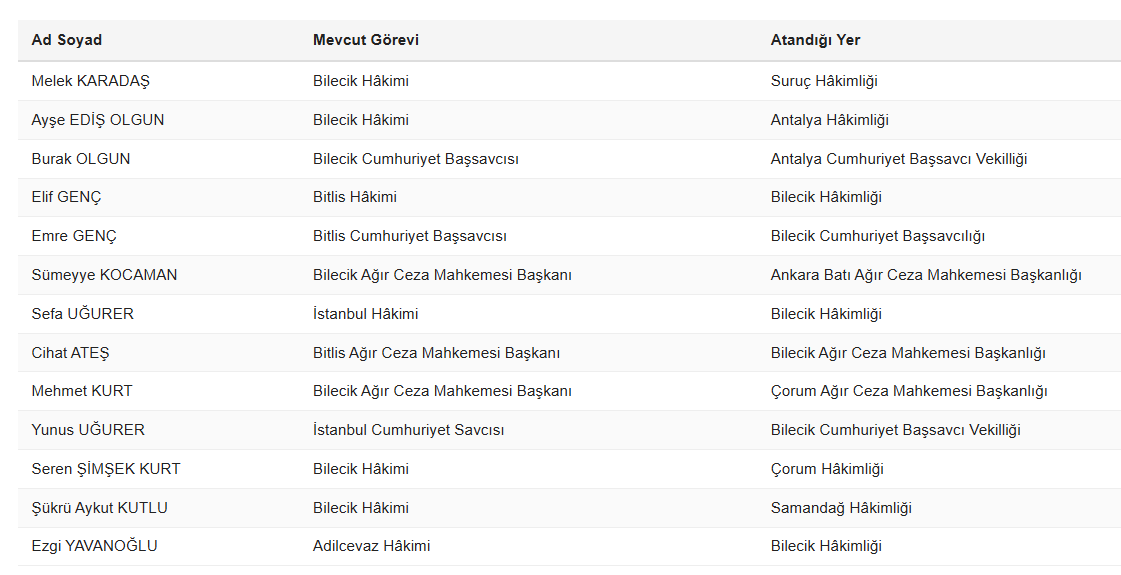Image resolution: width=1121 pixels, height=575 pixels.
Task: Select the Sümeyye KOCAMAN name cell
Action: pos(104,275)
